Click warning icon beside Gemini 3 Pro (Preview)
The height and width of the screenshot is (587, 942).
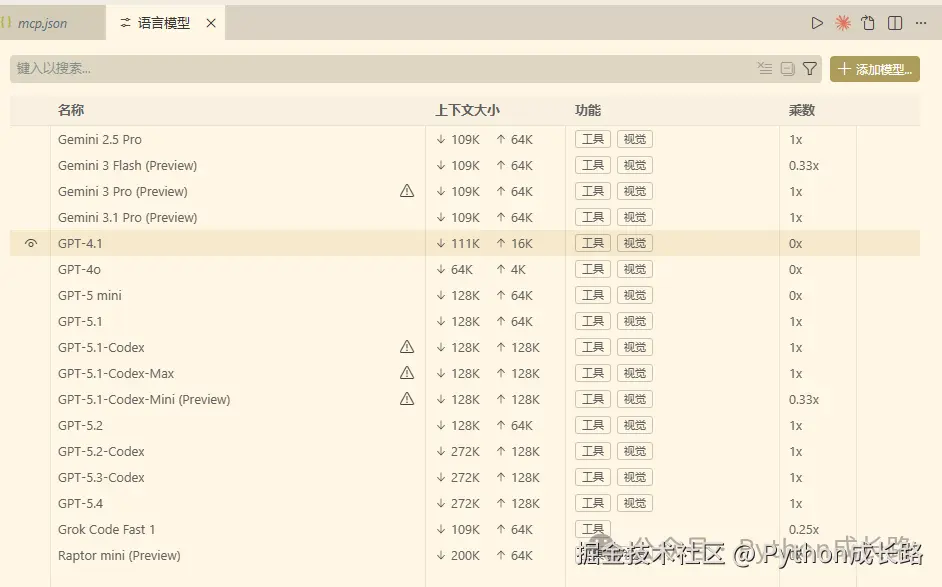407,191
